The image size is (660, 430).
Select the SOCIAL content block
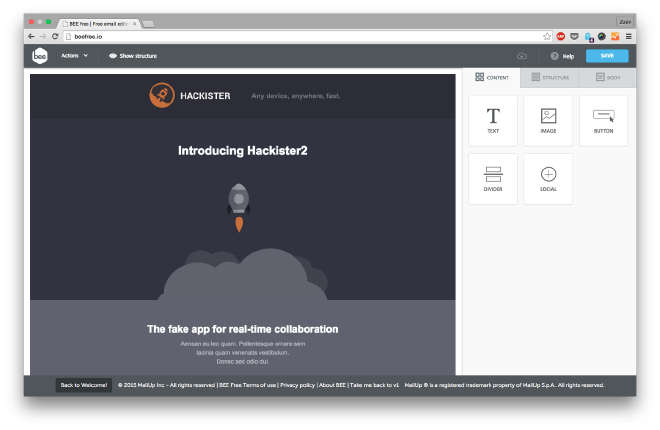pos(548,179)
